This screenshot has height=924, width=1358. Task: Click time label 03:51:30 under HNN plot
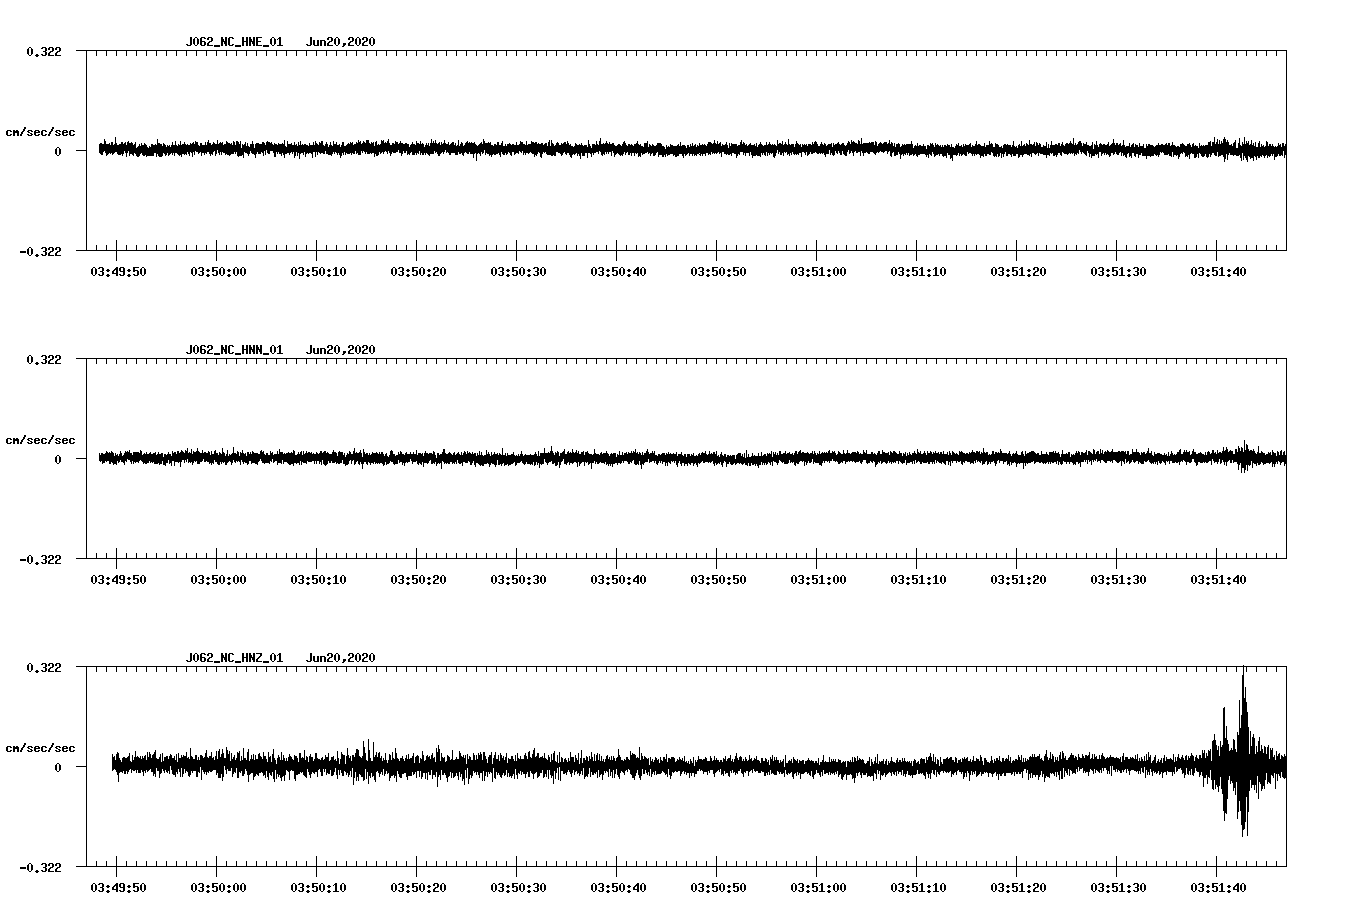point(1118,580)
